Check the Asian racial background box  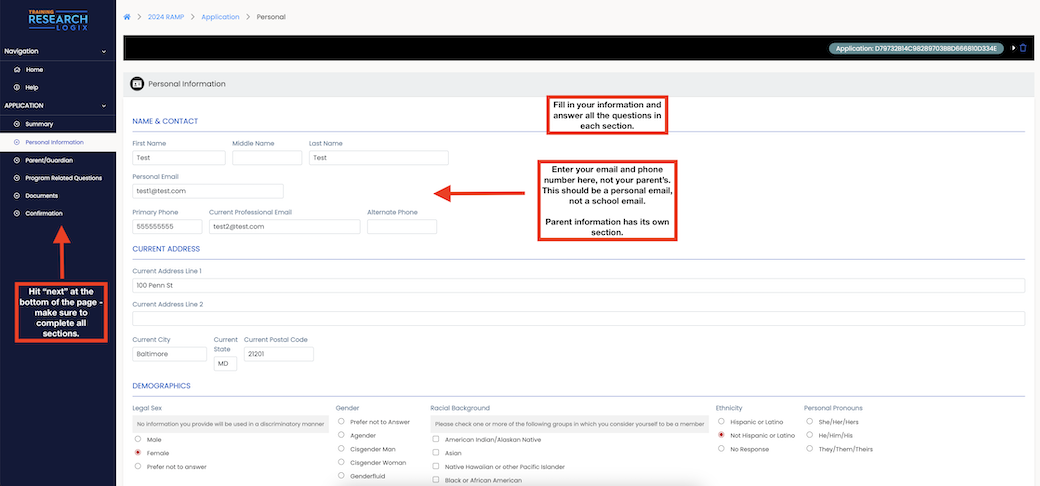436,453
